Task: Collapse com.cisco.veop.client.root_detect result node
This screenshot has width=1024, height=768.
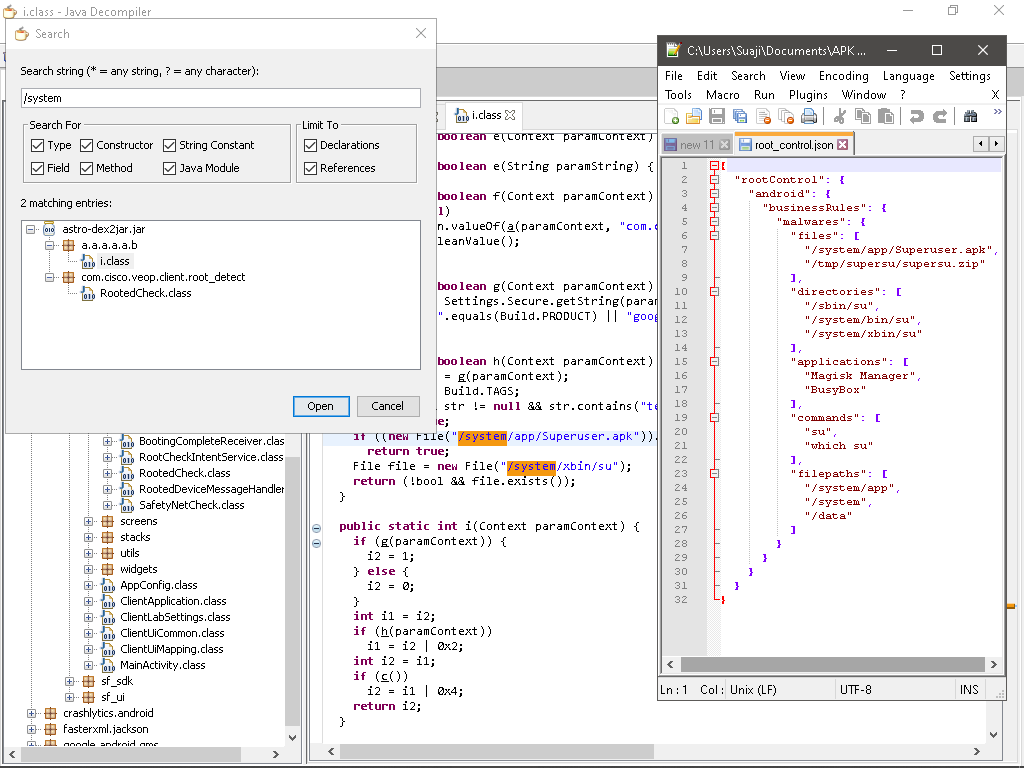Action: coord(49,278)
